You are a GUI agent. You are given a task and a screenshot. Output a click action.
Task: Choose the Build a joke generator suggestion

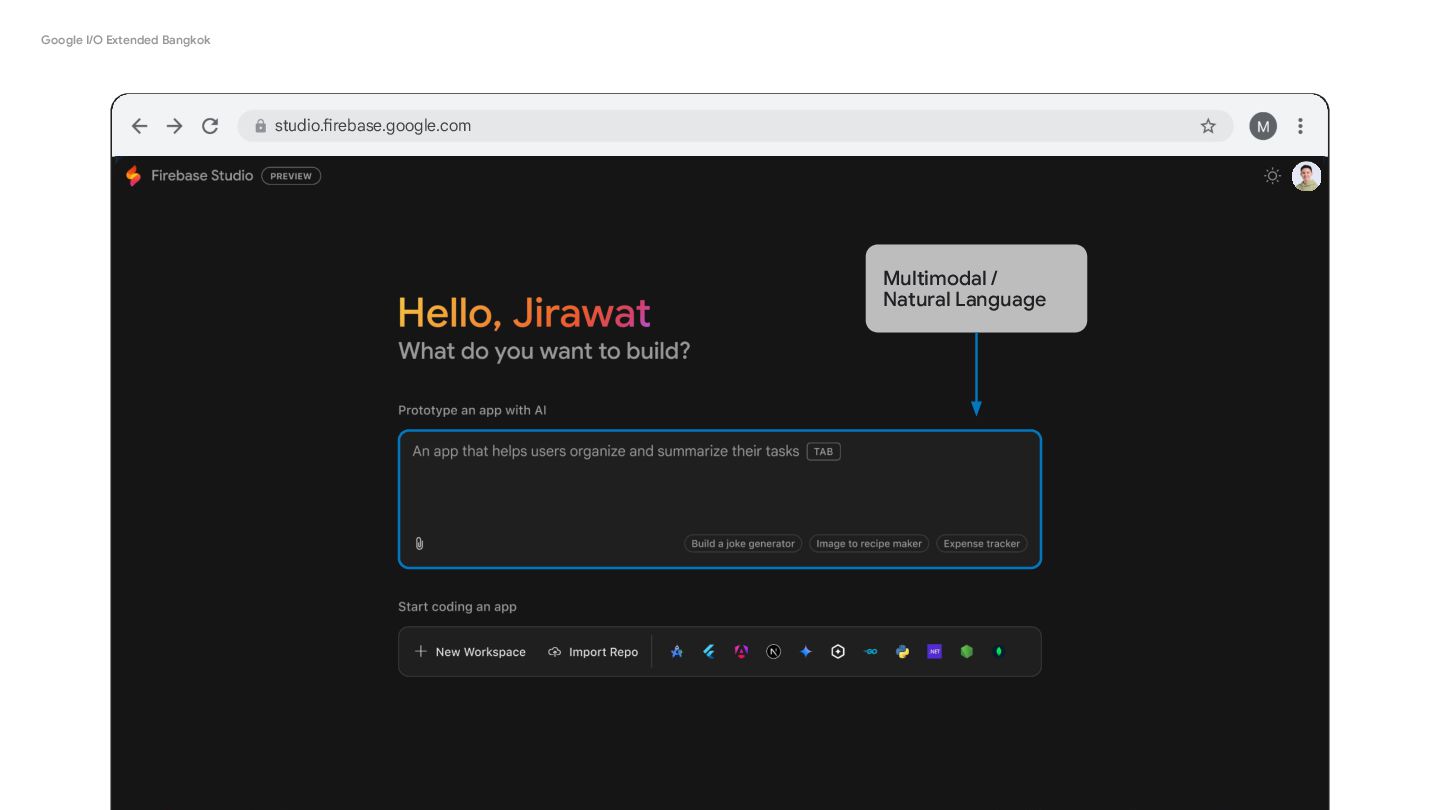[743, 544]
